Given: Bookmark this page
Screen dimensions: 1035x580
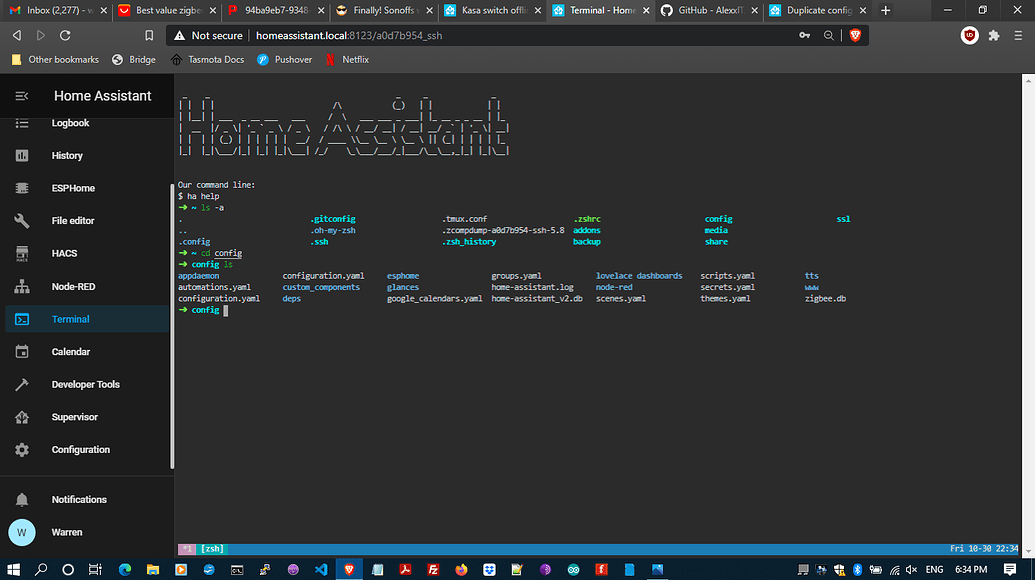Looking at the screenshot, I should pyautogui.click(x=149, y=36).
